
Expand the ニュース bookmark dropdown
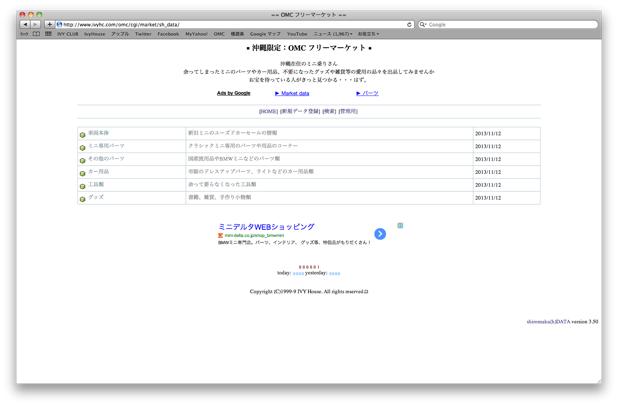point(333,34)
